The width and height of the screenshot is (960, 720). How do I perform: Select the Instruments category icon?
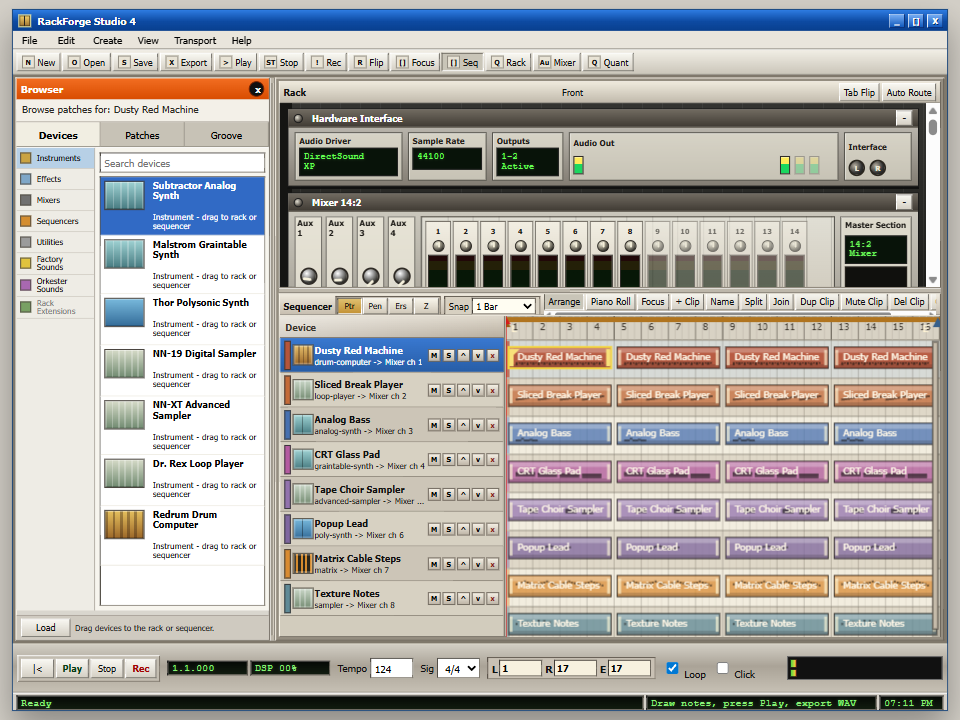point(26,158)
